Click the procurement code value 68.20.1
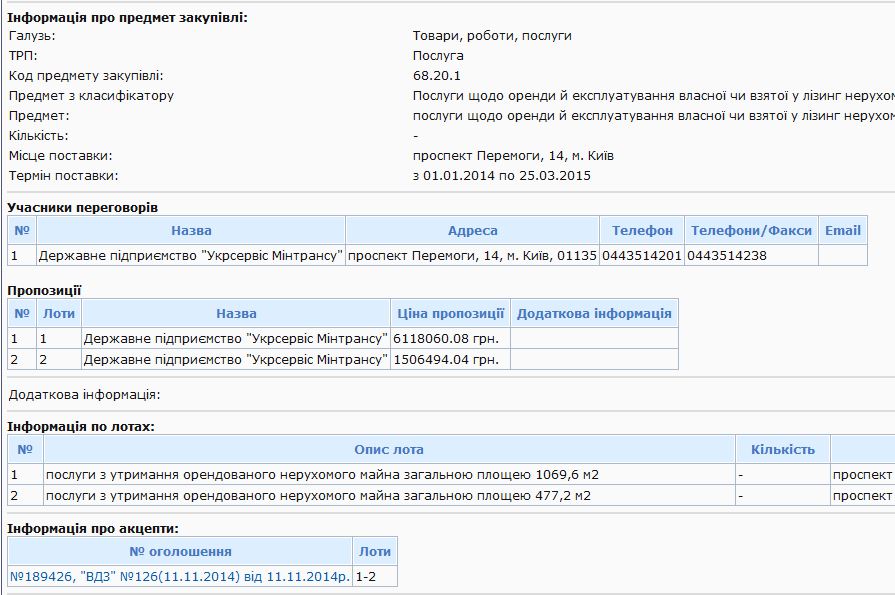 click(437, 76)
